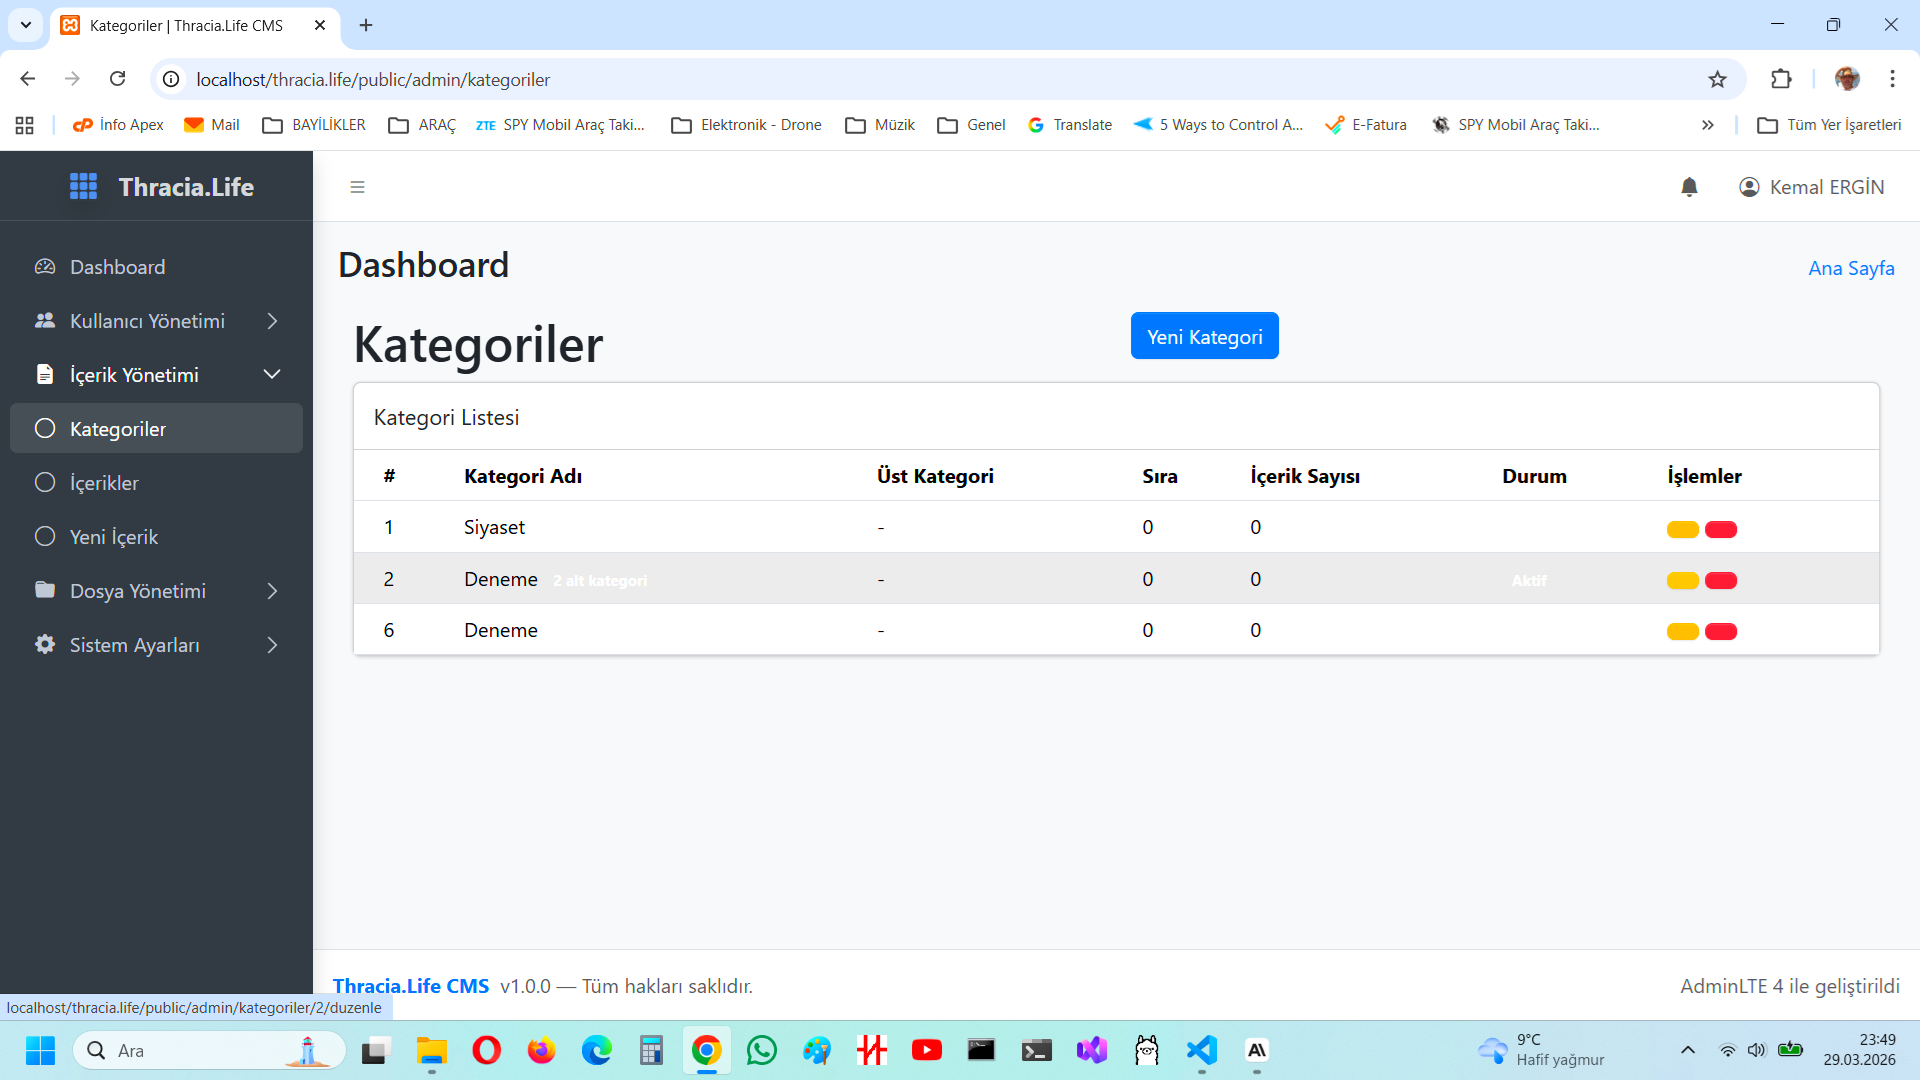
Task: Open Microsoft Edge from taskbar
Action: 597,1050
